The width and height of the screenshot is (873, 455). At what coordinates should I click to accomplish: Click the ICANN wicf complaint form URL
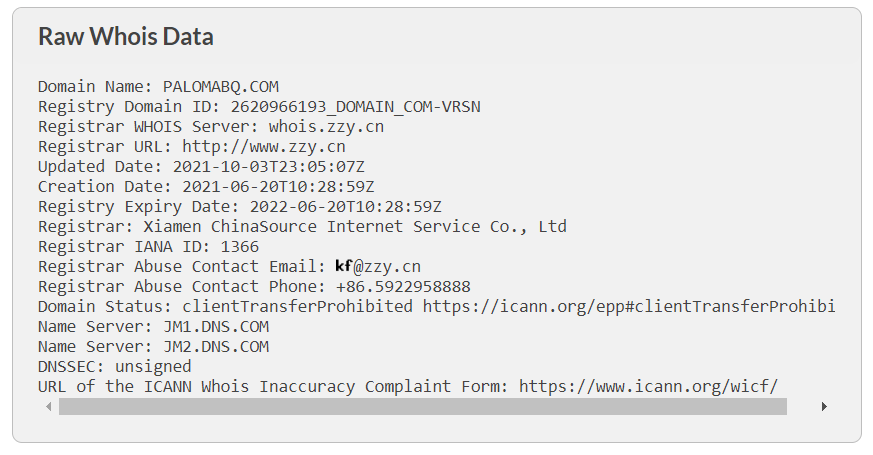click(x=648, y=386)
